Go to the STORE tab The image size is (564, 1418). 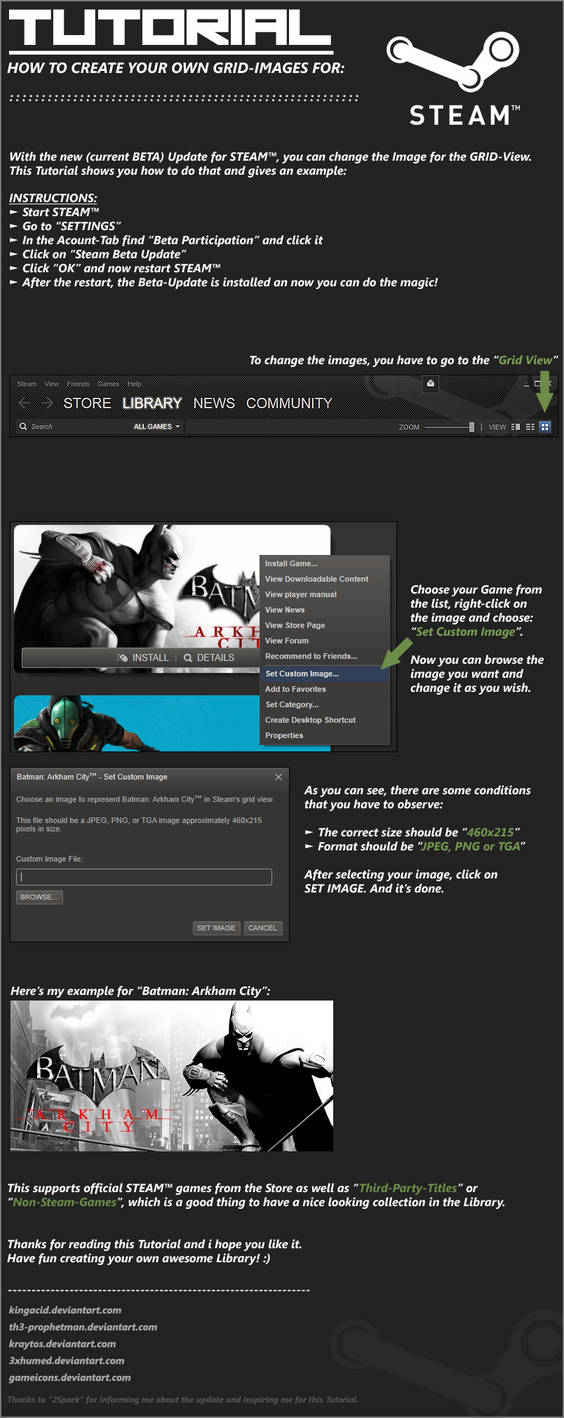pos(87,403)
